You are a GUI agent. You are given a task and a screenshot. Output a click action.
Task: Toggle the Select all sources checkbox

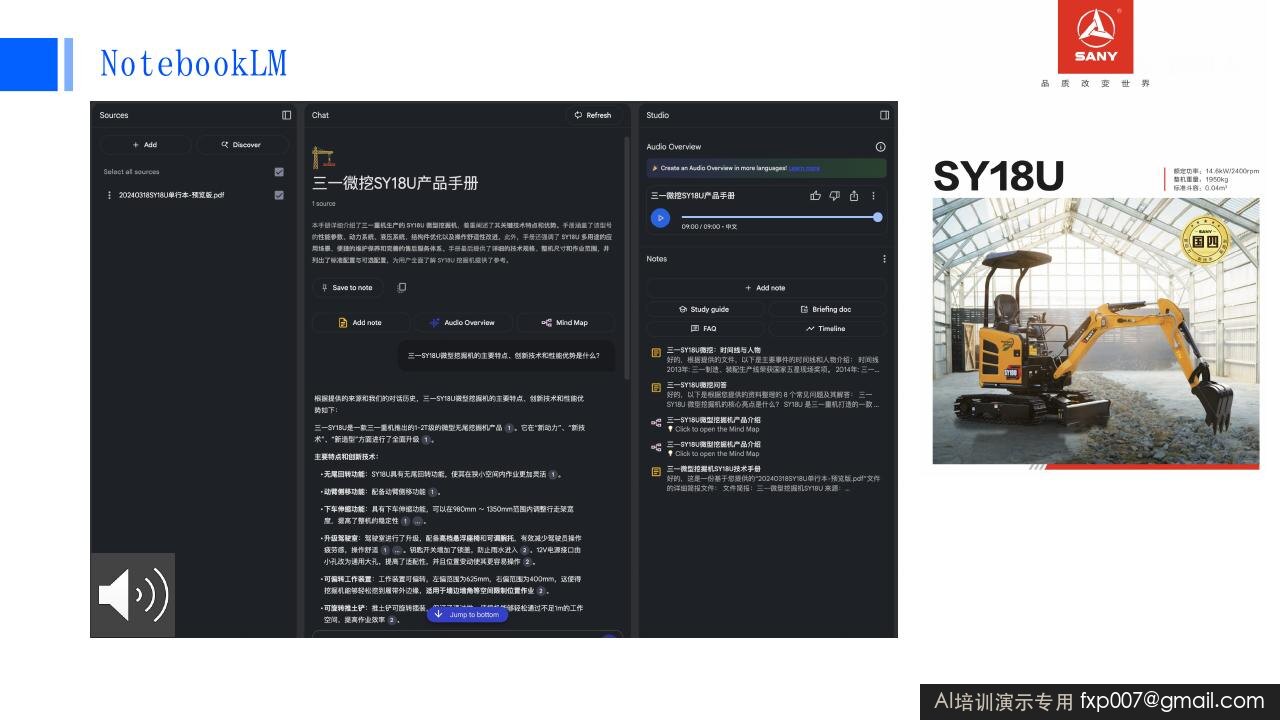pos(279,172)
